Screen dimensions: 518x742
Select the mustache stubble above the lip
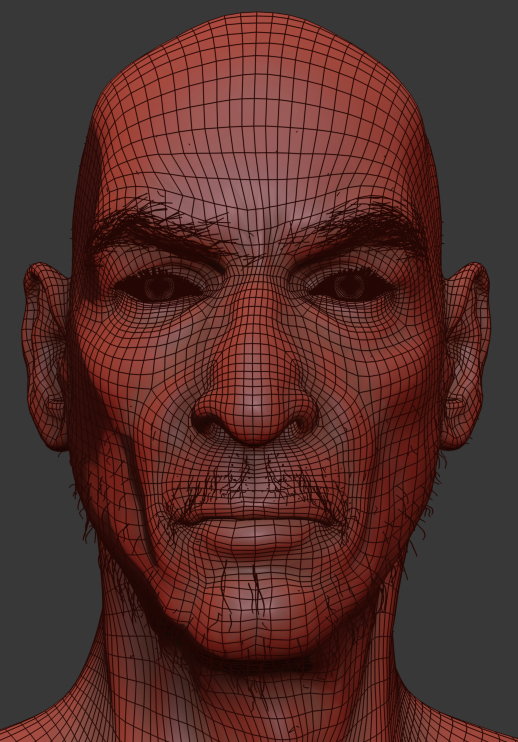(255, 478)
